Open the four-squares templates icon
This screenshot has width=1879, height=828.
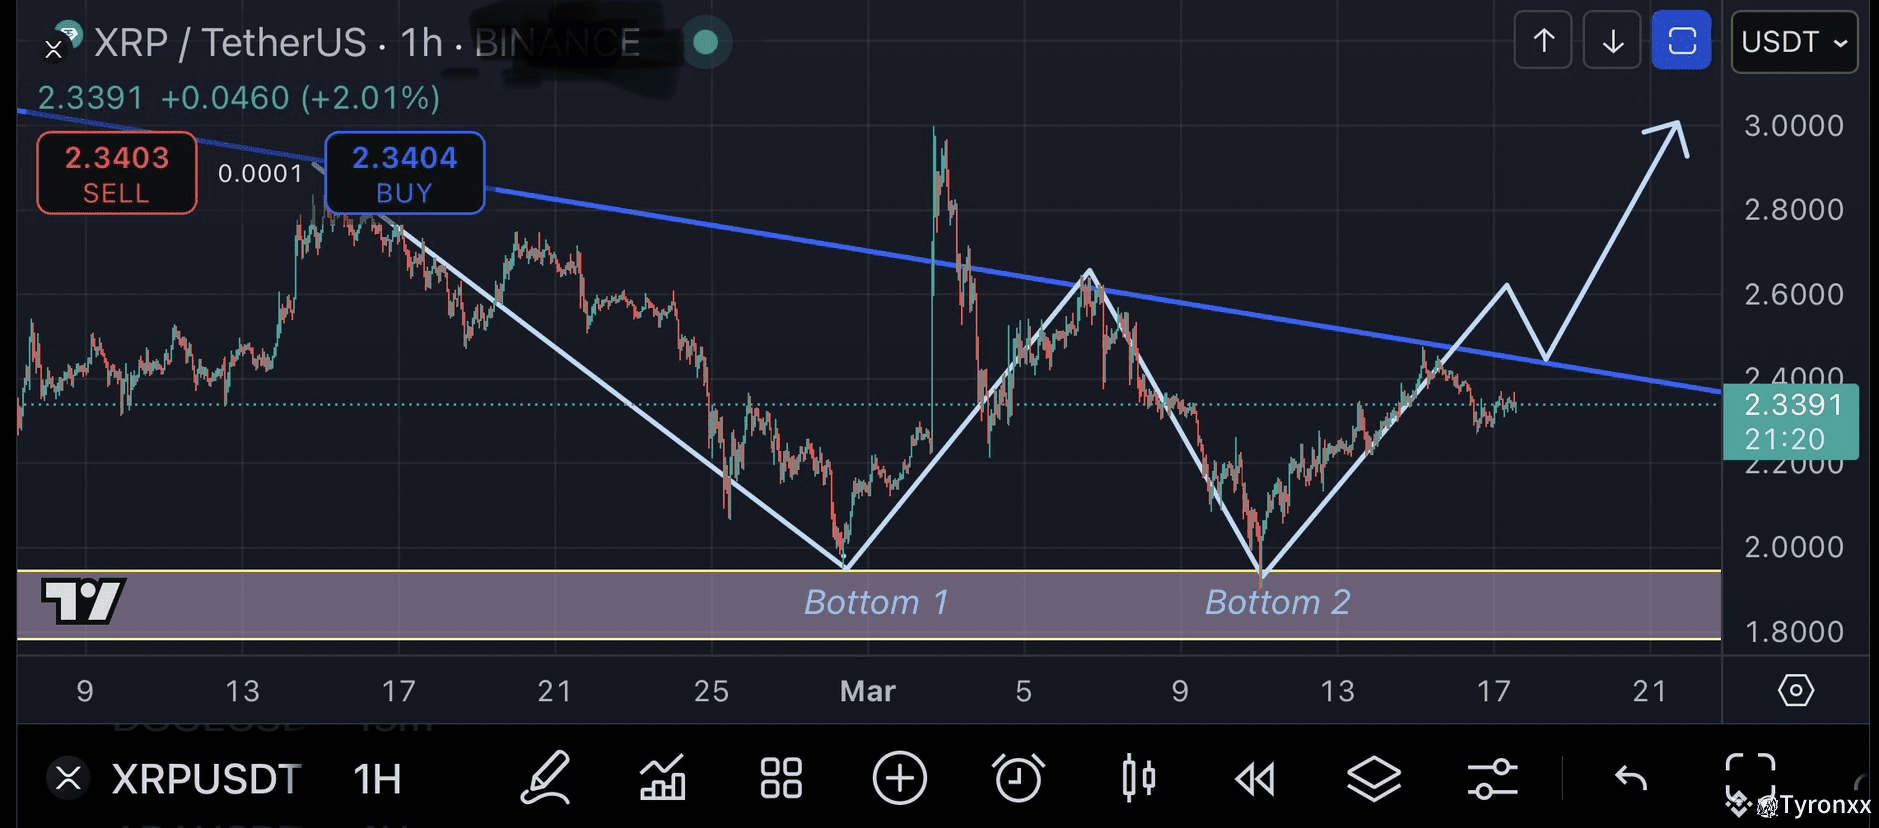pos(781,778)
